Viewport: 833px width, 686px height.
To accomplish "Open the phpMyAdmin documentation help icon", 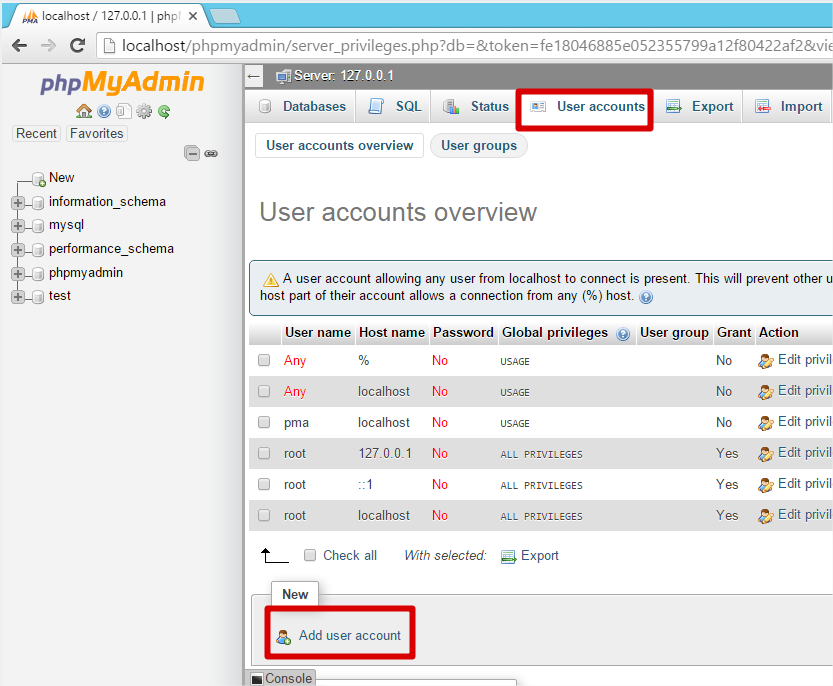I will point(104,112).
